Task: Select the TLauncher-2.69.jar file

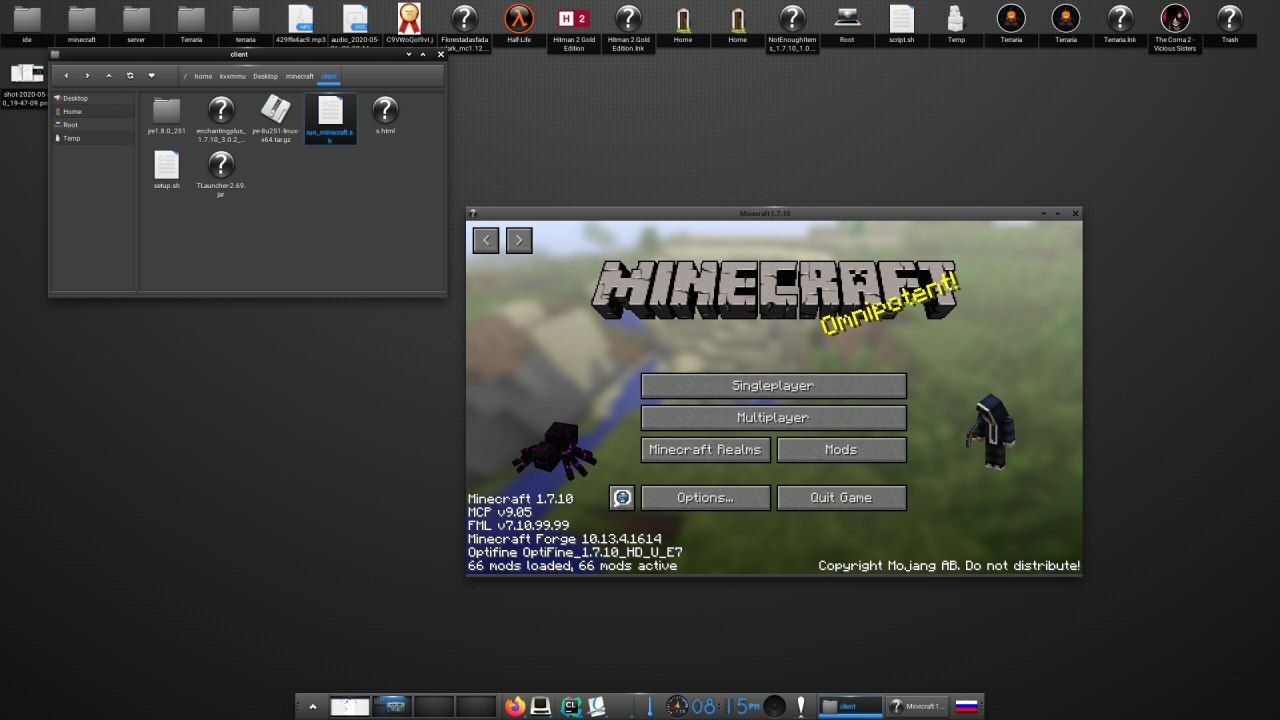Action: click(x=221, y=174)
